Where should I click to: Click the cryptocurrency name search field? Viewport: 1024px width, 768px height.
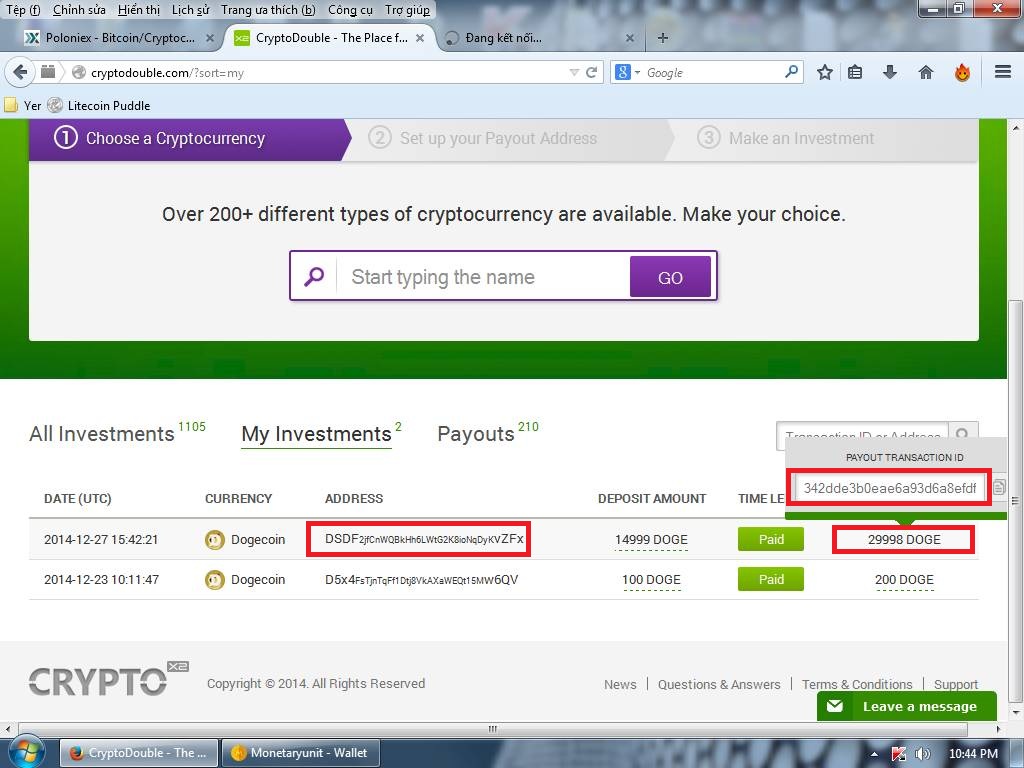483,277
